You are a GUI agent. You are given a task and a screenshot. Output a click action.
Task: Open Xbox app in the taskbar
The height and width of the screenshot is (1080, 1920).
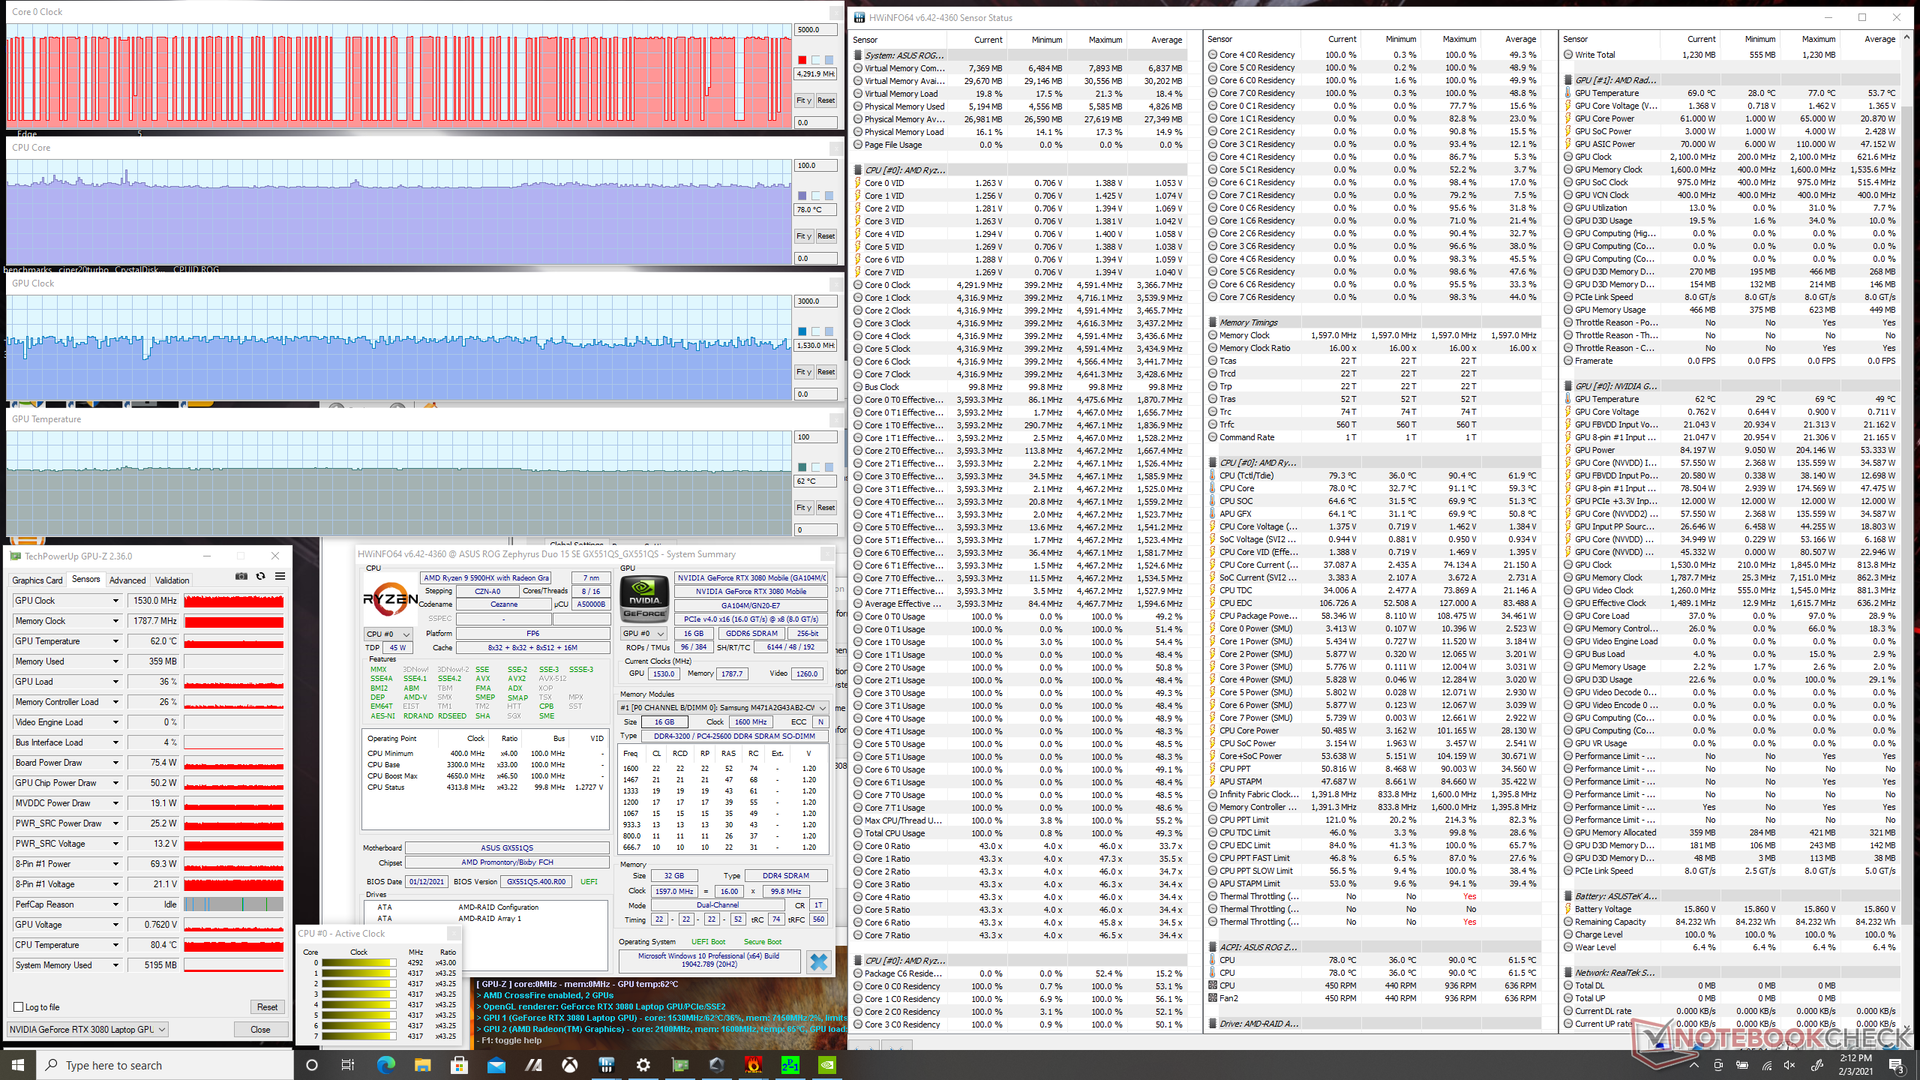pyautogui.click(x=569, y=1065)
